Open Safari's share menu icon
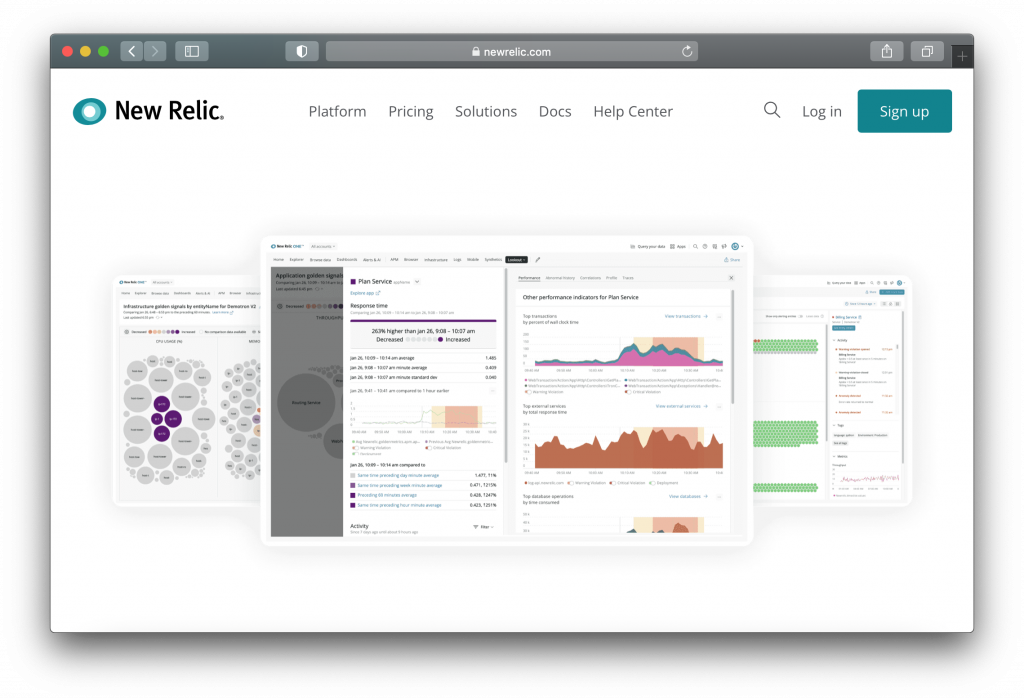The image size is (1024, 699). [887, 52]
